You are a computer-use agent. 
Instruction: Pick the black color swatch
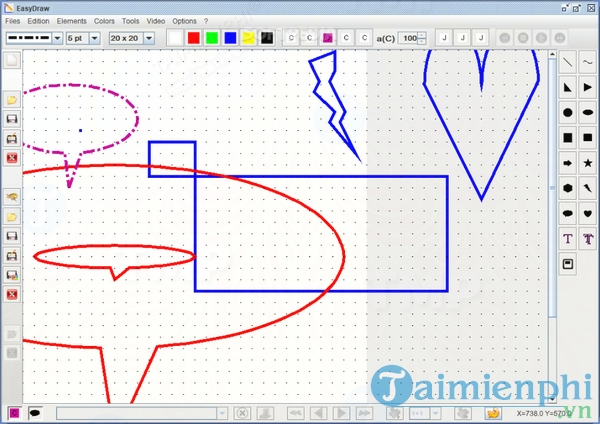[267, 38]
